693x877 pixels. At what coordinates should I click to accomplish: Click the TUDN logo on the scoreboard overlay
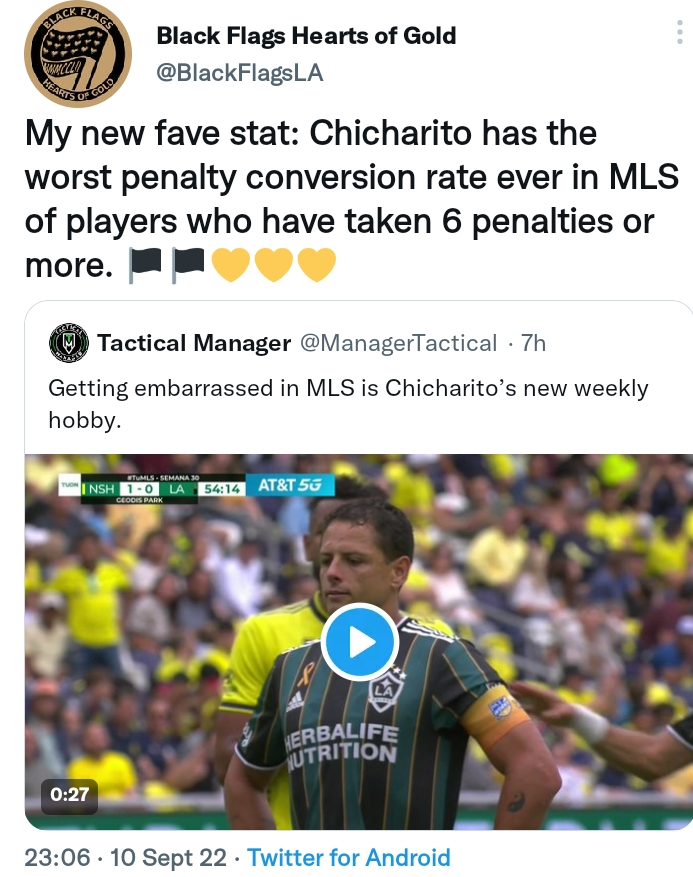70,483
